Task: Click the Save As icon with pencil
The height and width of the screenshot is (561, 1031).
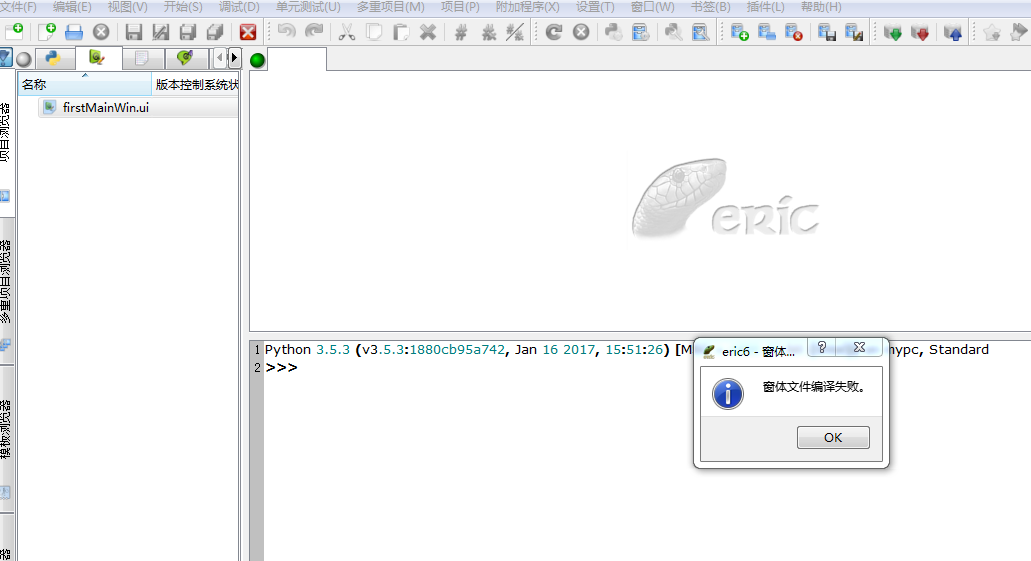Action: [160, 32]
